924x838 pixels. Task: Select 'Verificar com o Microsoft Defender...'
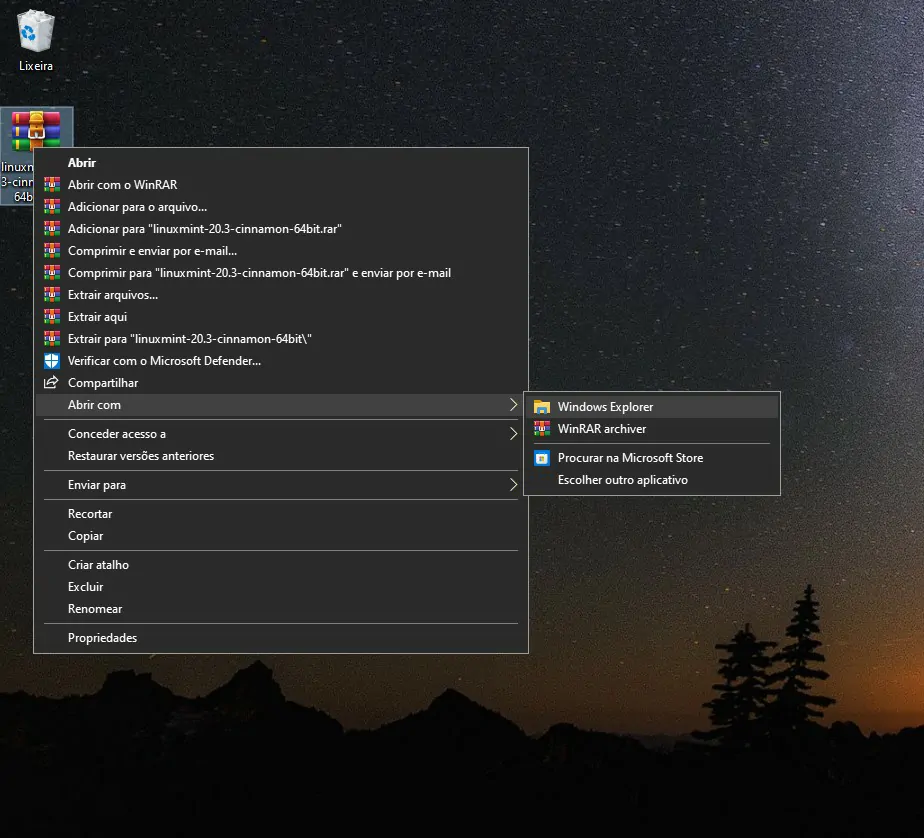(281, 361)
